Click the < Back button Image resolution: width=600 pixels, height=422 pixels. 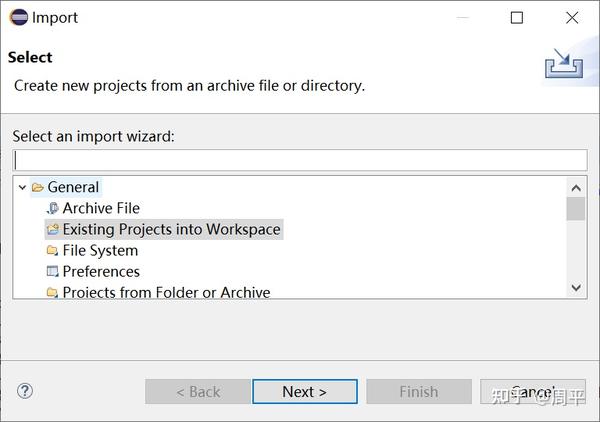tap(198, 392)
